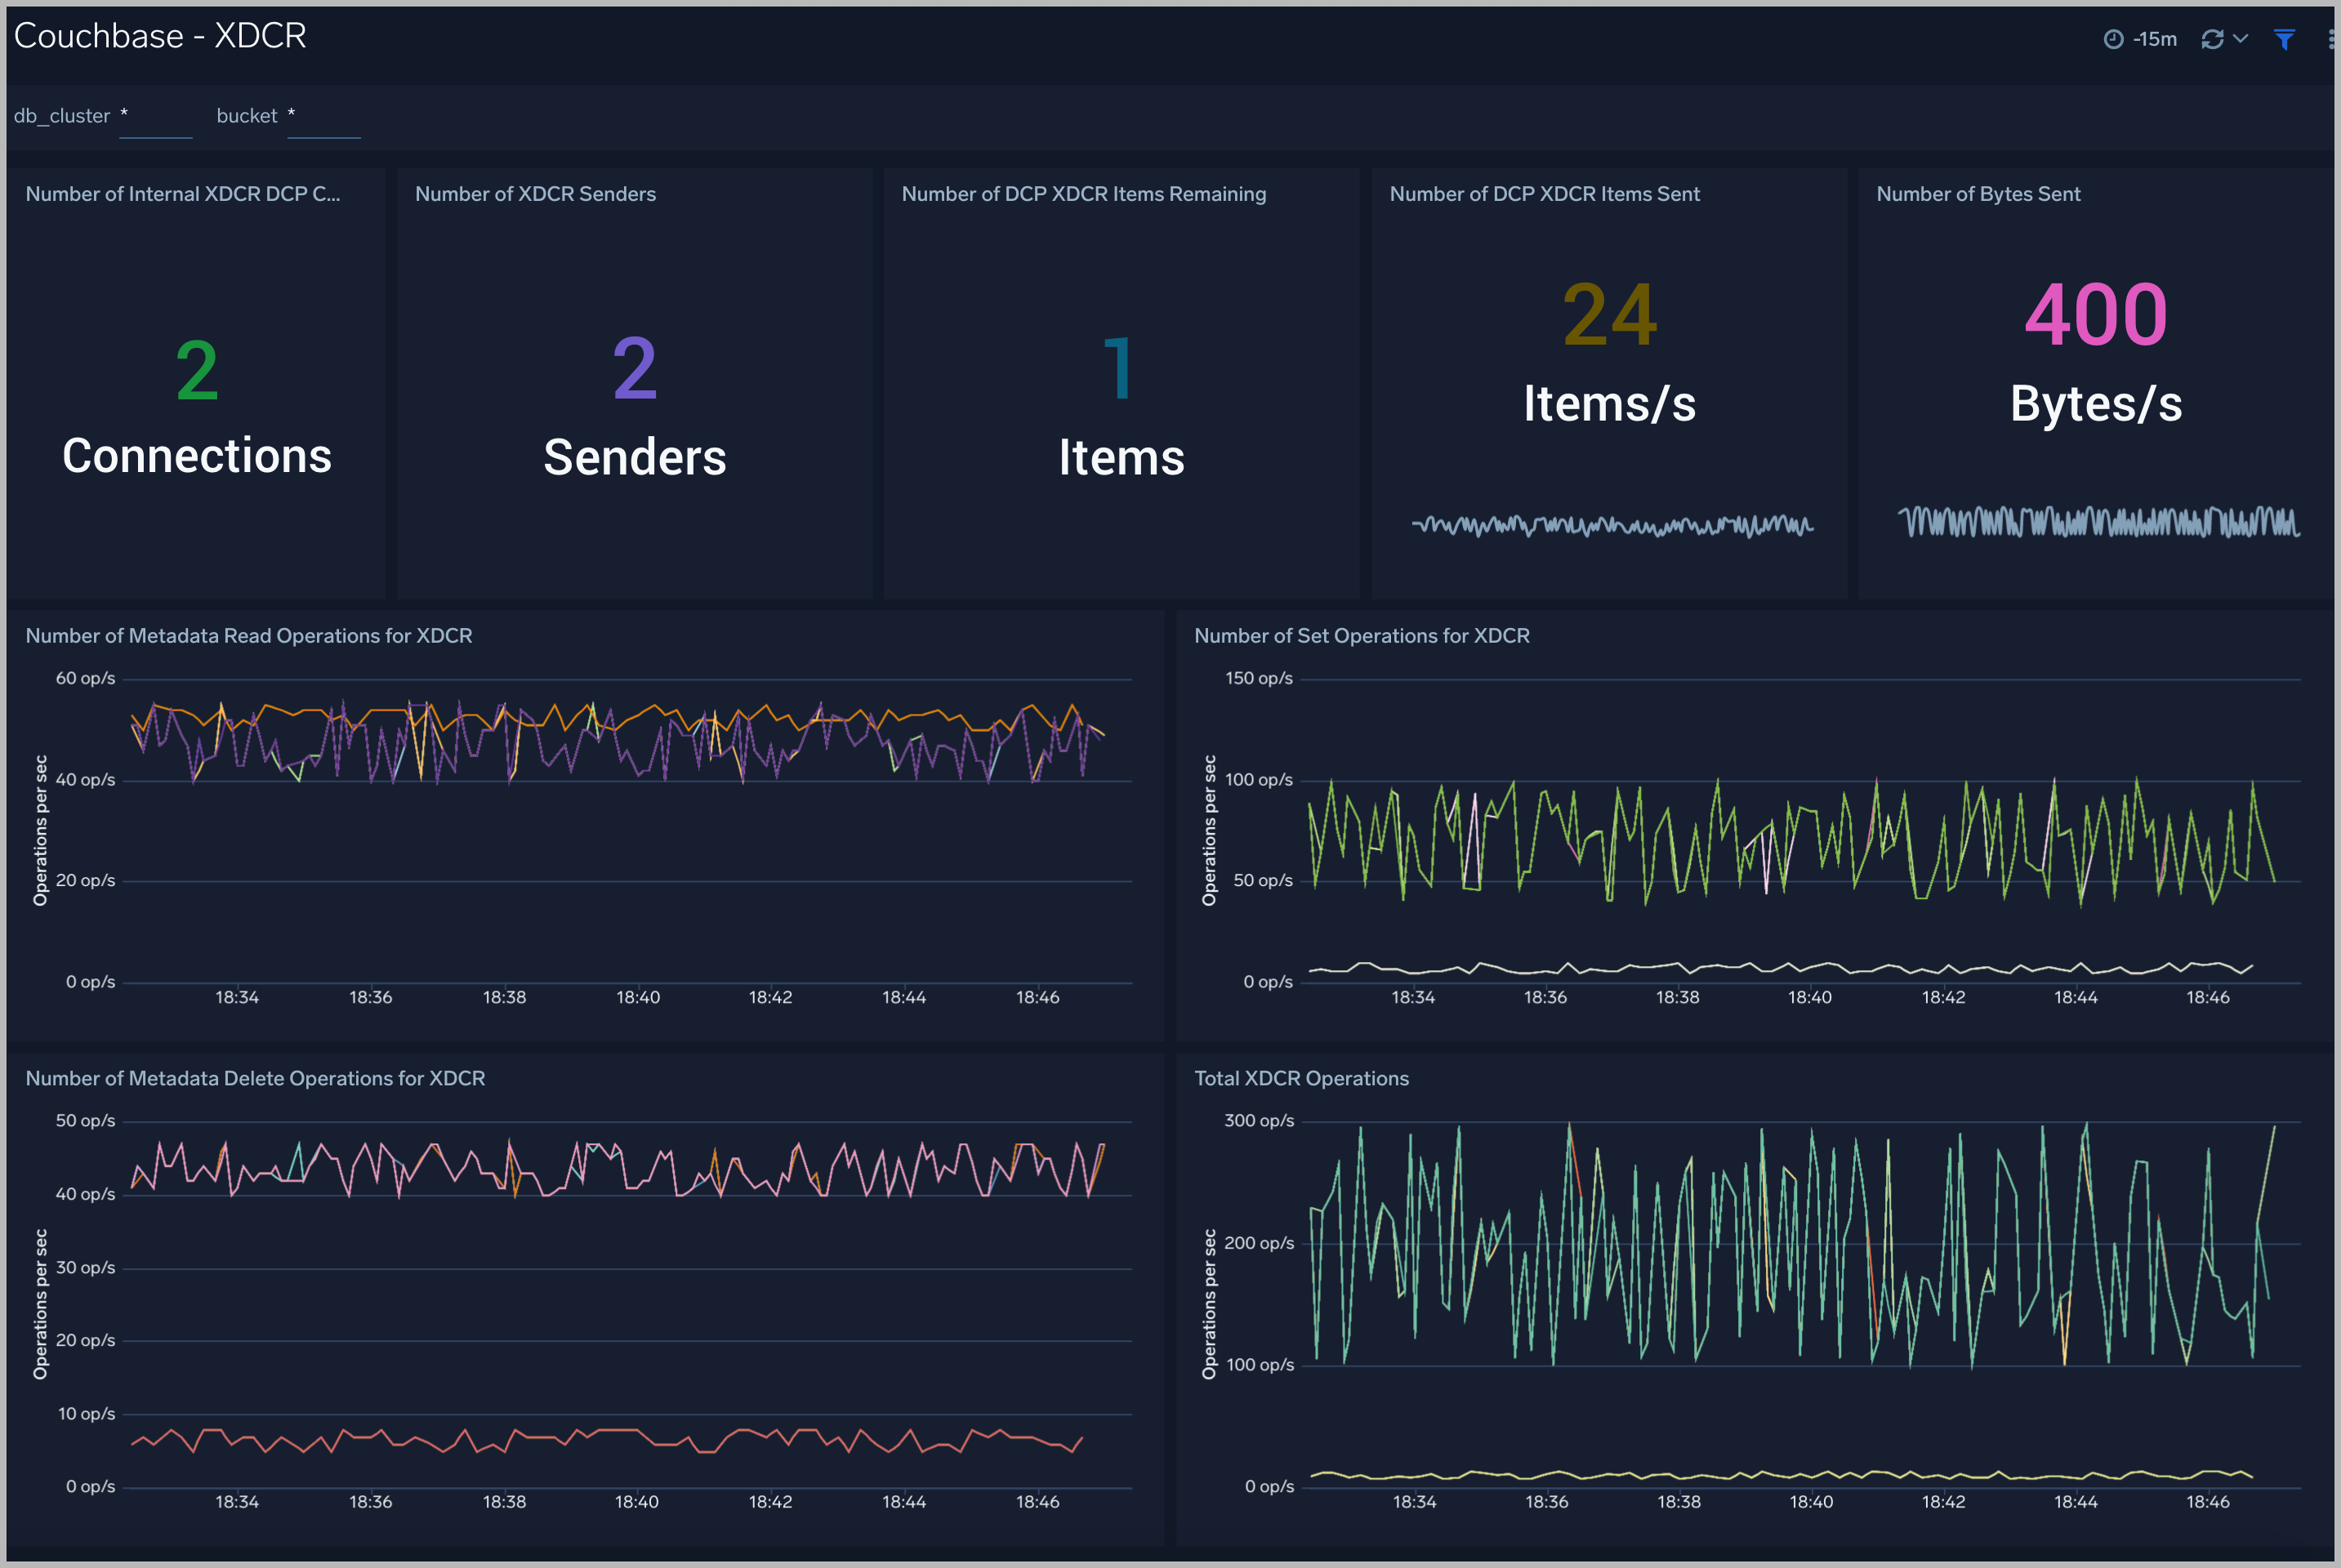2341x1568 pixels.
Task: Edit the db_cluster filter field
Action: click(155, 118)
